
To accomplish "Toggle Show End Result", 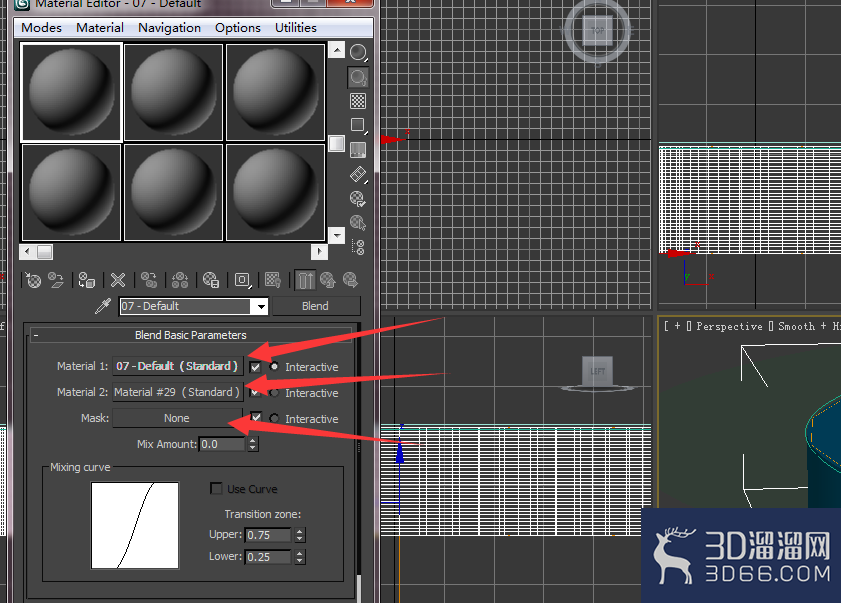I will 306,280.
